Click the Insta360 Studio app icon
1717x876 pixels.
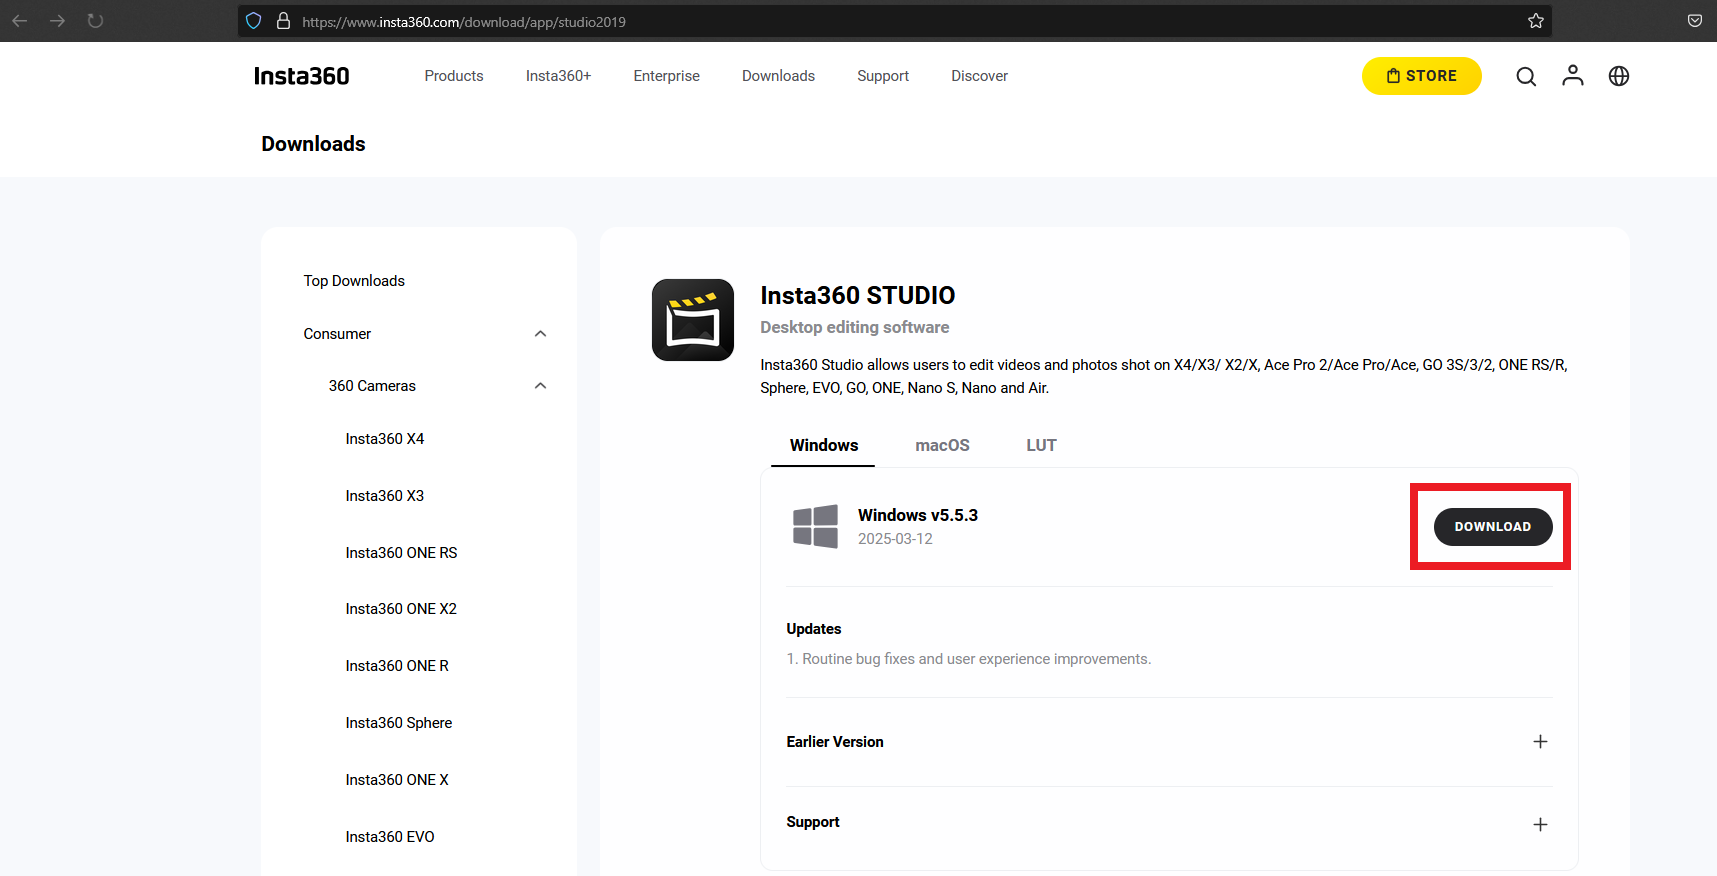coord(693,320)
